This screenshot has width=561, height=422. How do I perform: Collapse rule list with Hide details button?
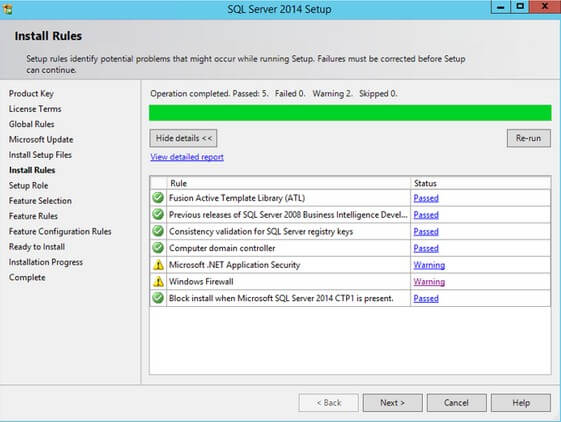click(x=183, y=138)
